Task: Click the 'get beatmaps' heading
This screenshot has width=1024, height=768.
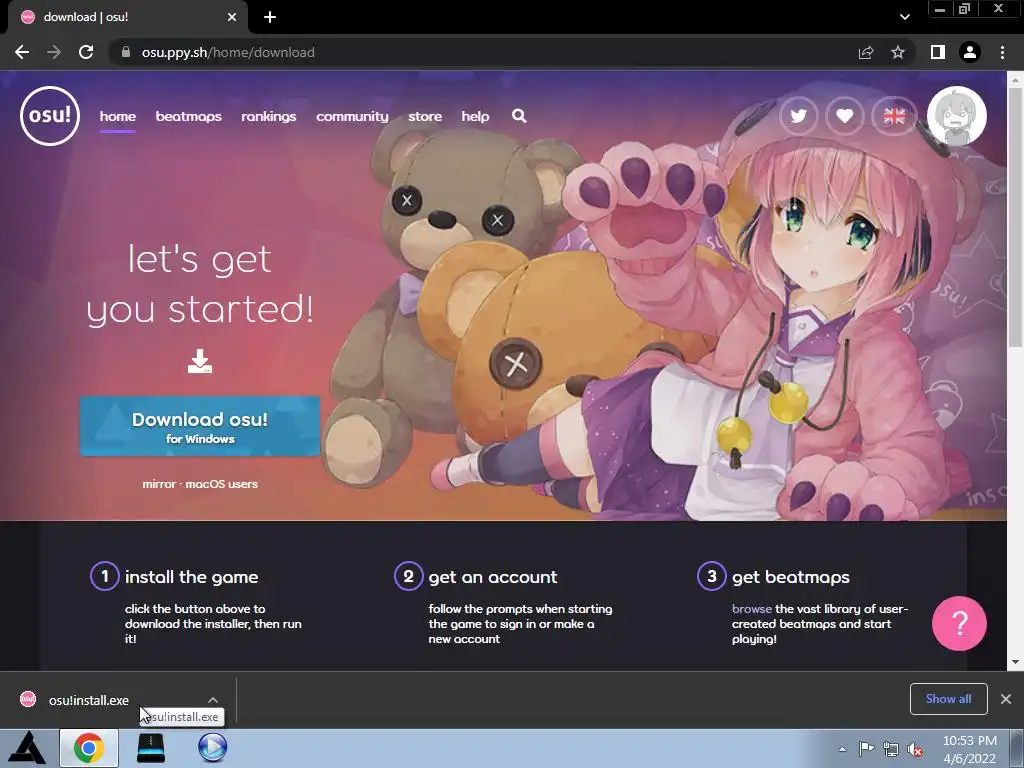Action: (x=791, y=577)
